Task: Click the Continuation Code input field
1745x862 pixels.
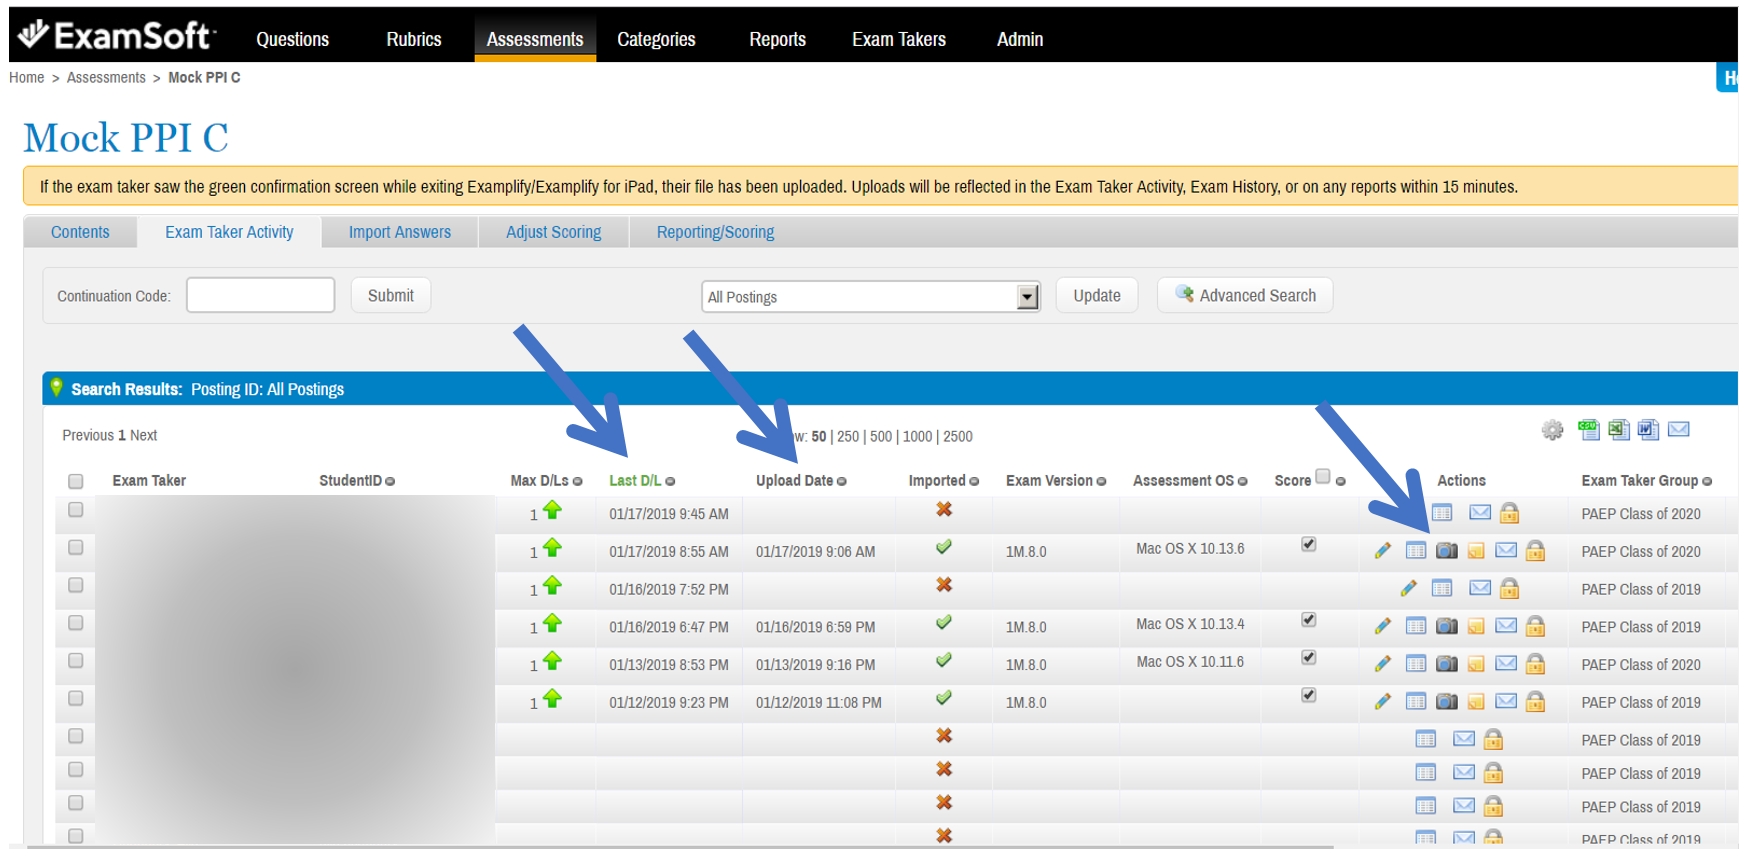Action: click(x=260, y=295)
